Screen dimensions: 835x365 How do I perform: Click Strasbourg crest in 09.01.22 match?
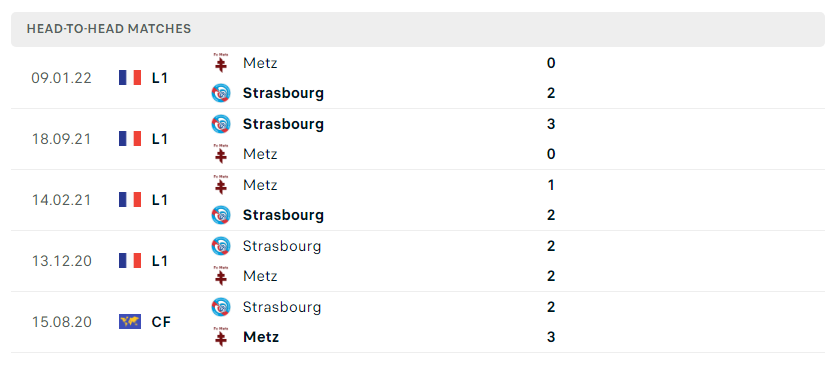220,93
